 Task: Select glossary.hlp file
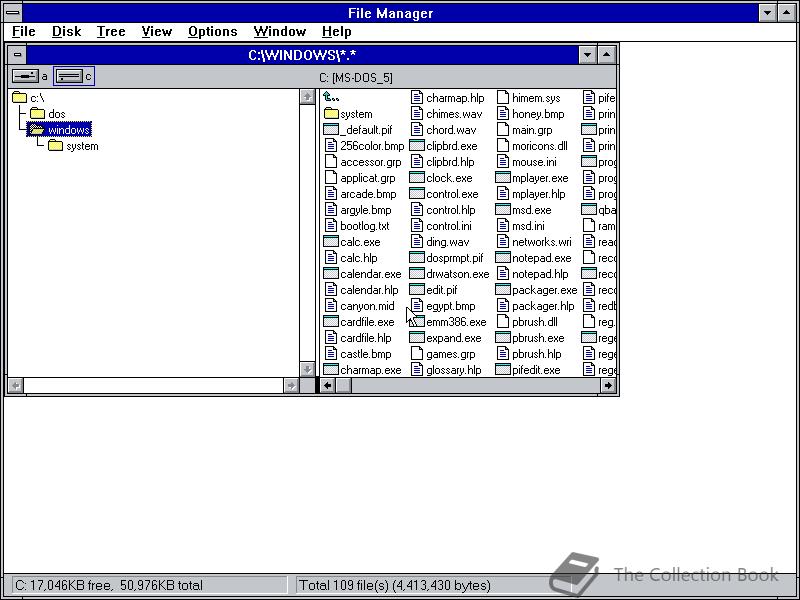pos(446,370)
